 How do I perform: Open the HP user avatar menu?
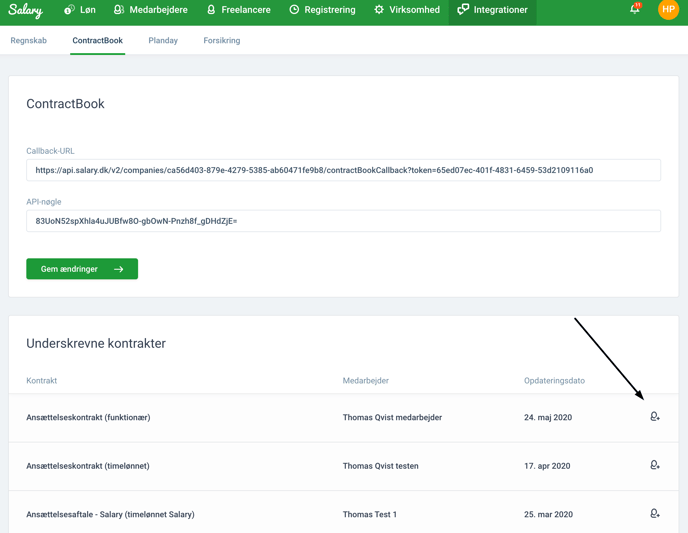click(668, 9)
